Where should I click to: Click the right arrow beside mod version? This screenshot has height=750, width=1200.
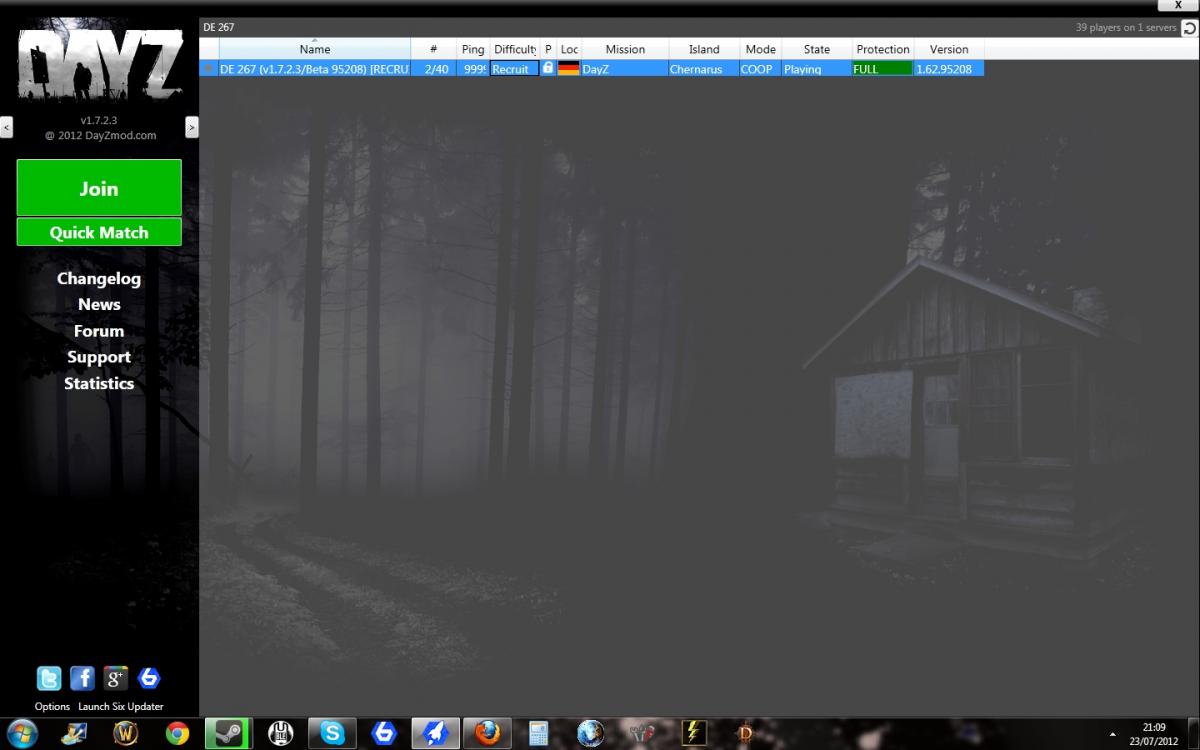click(192, 127)
